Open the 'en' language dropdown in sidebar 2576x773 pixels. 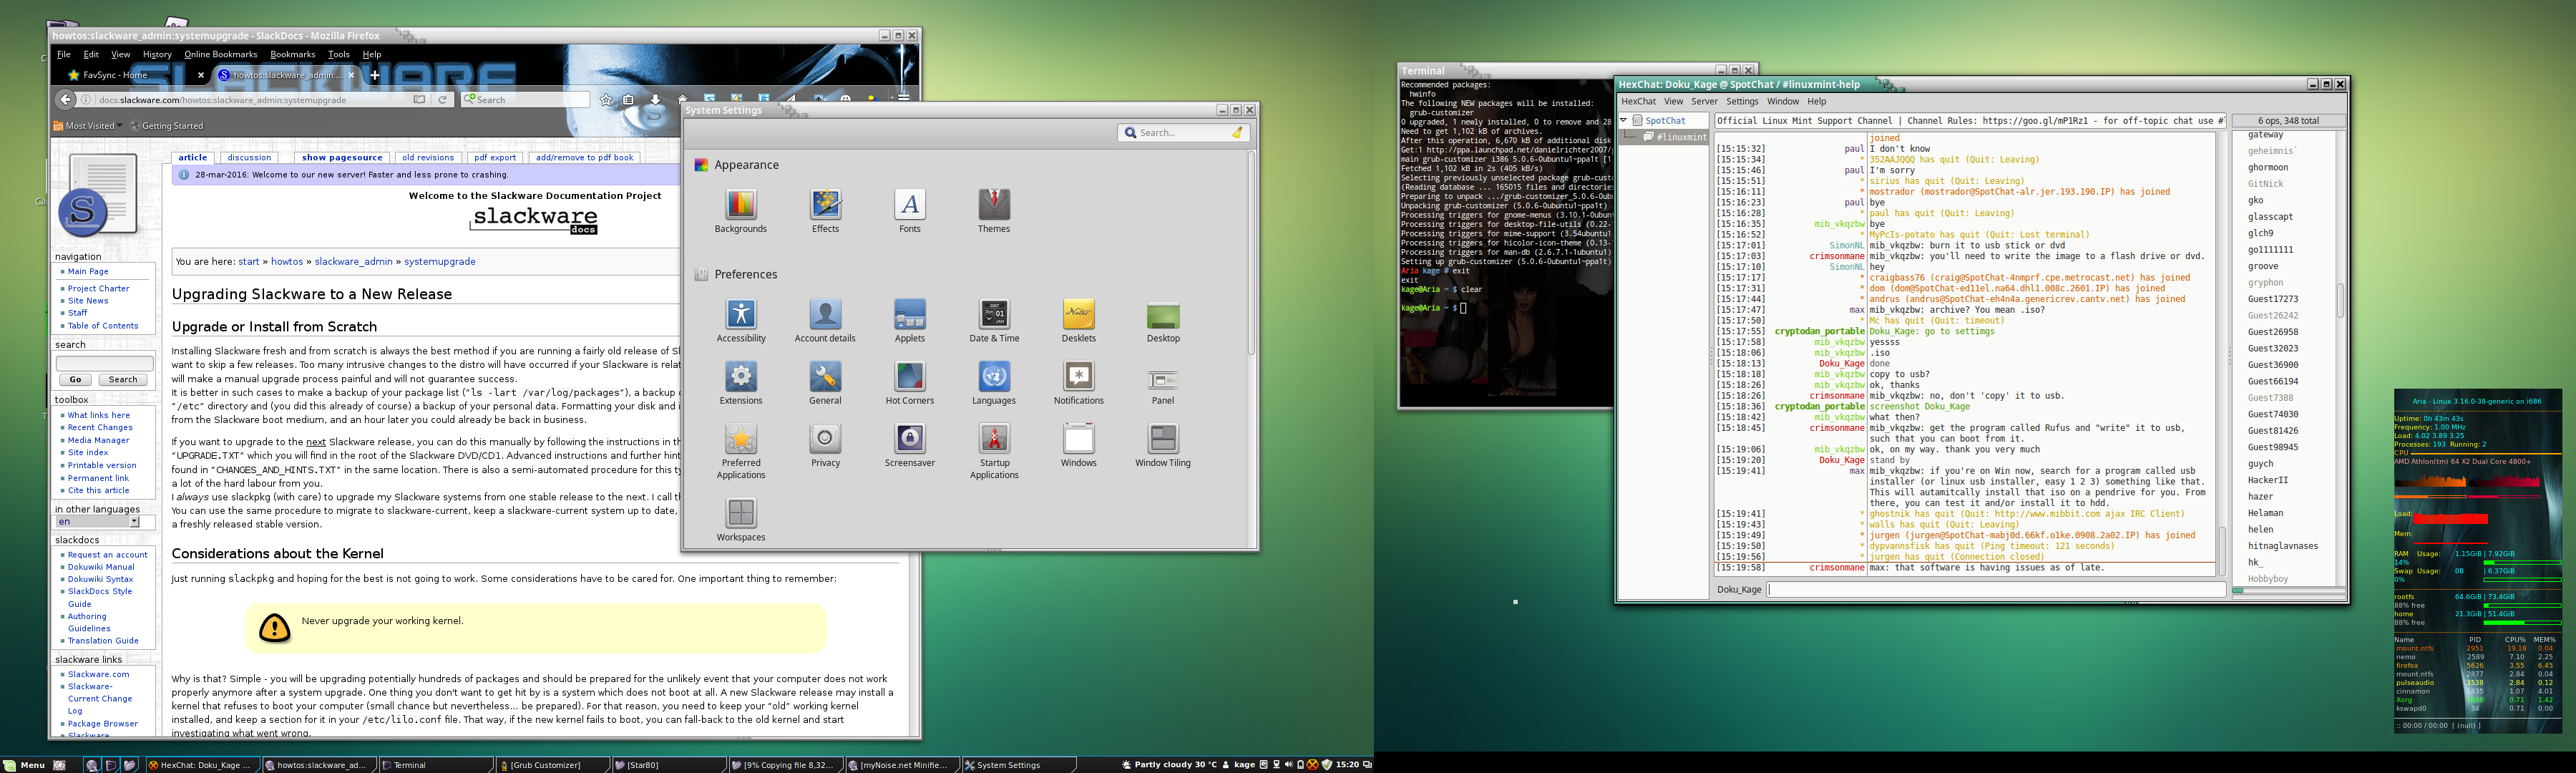[x=98, y=521]
